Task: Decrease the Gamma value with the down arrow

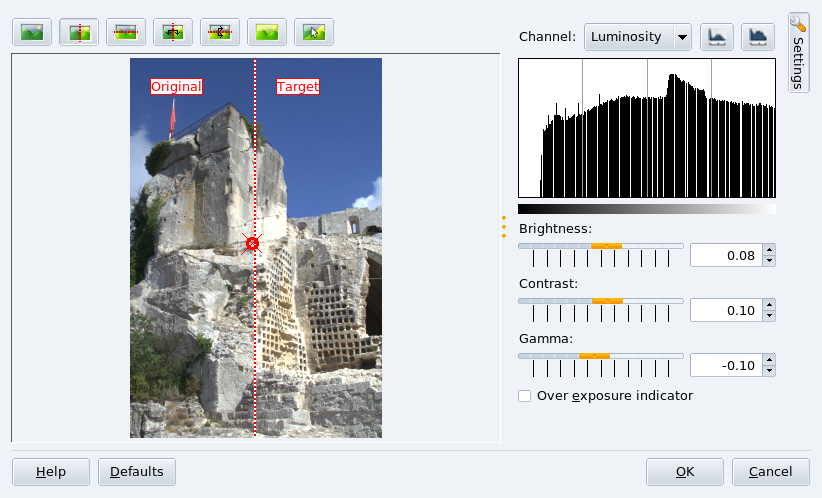Action: (768, 371)
